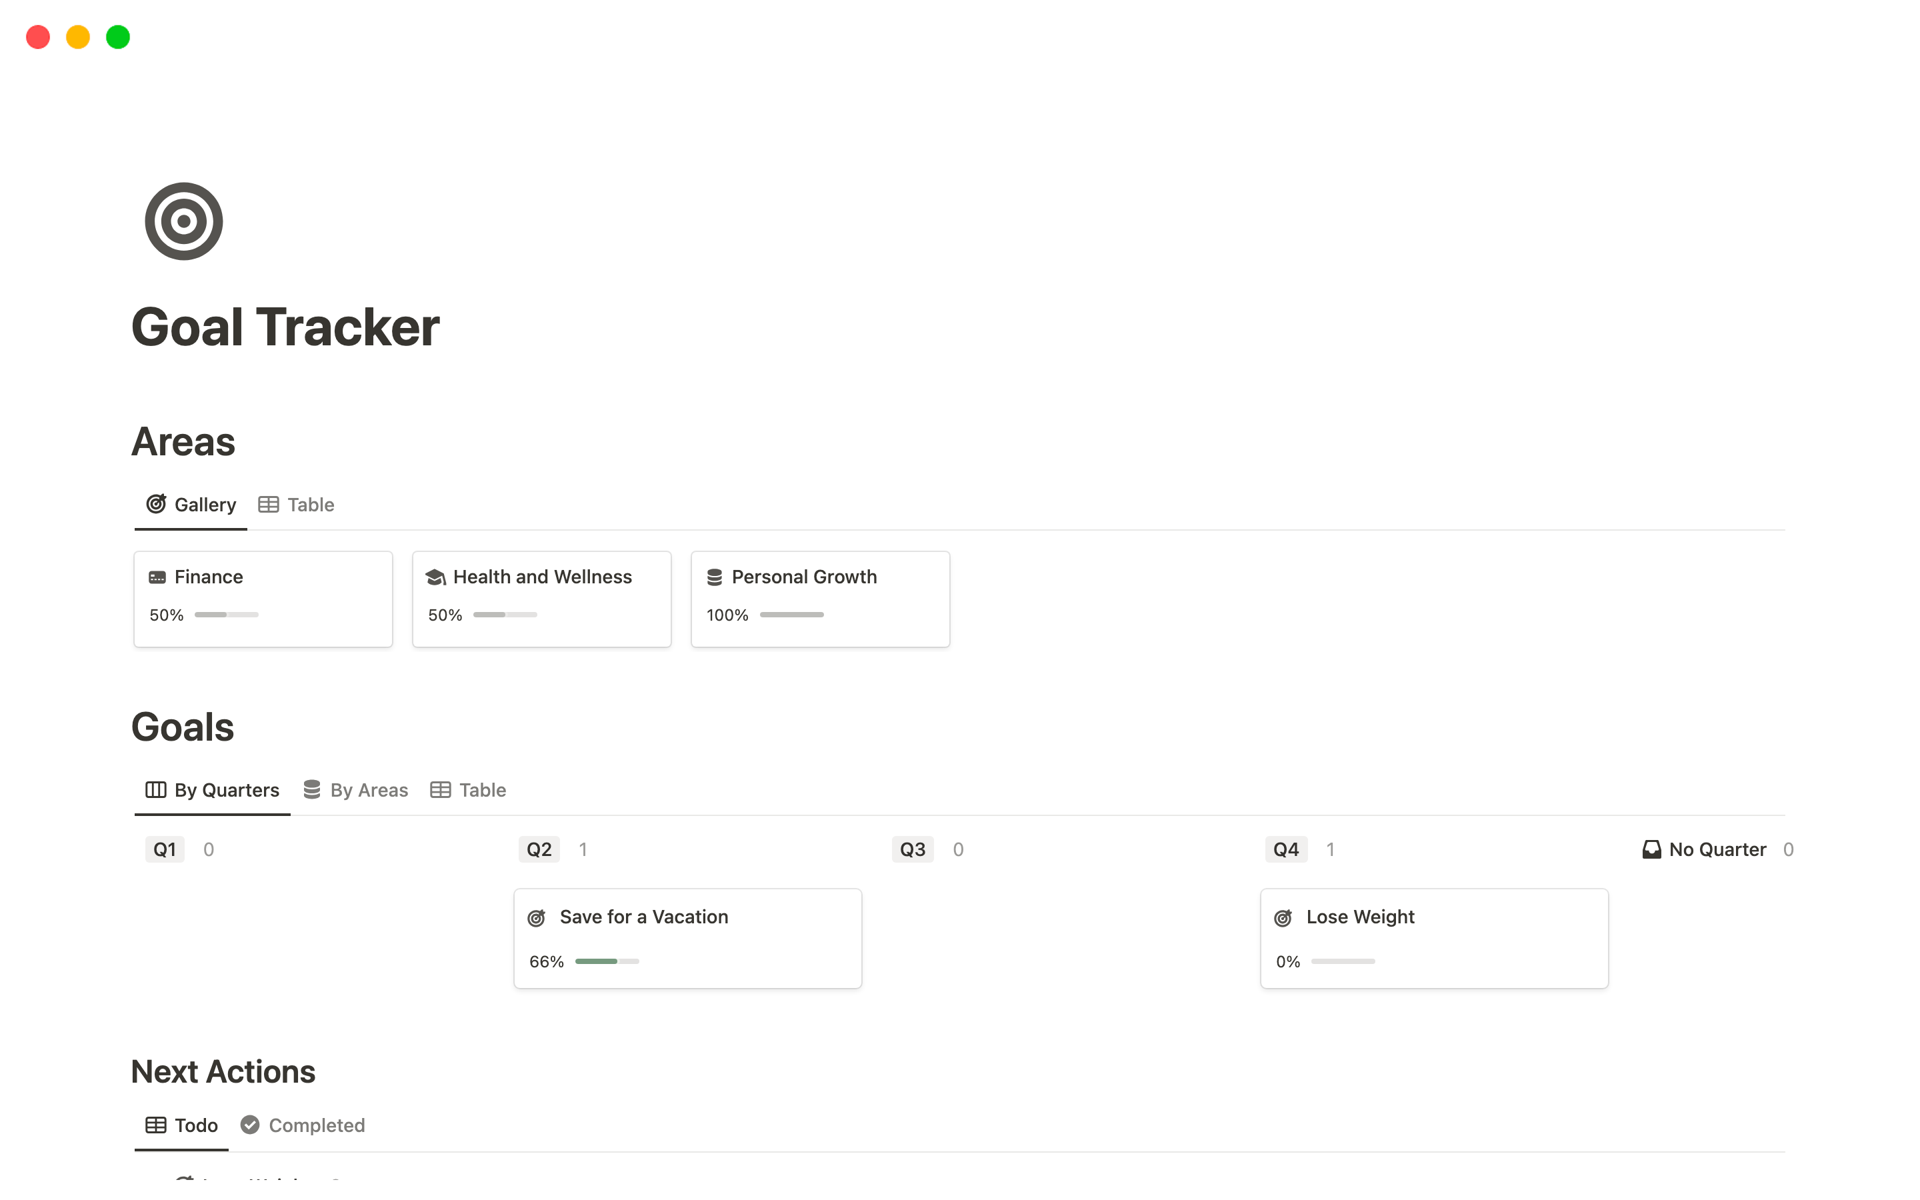Click the card icon on the Finance area
Viewport: 1920px width, 1200px height.
tap(158, 577)
